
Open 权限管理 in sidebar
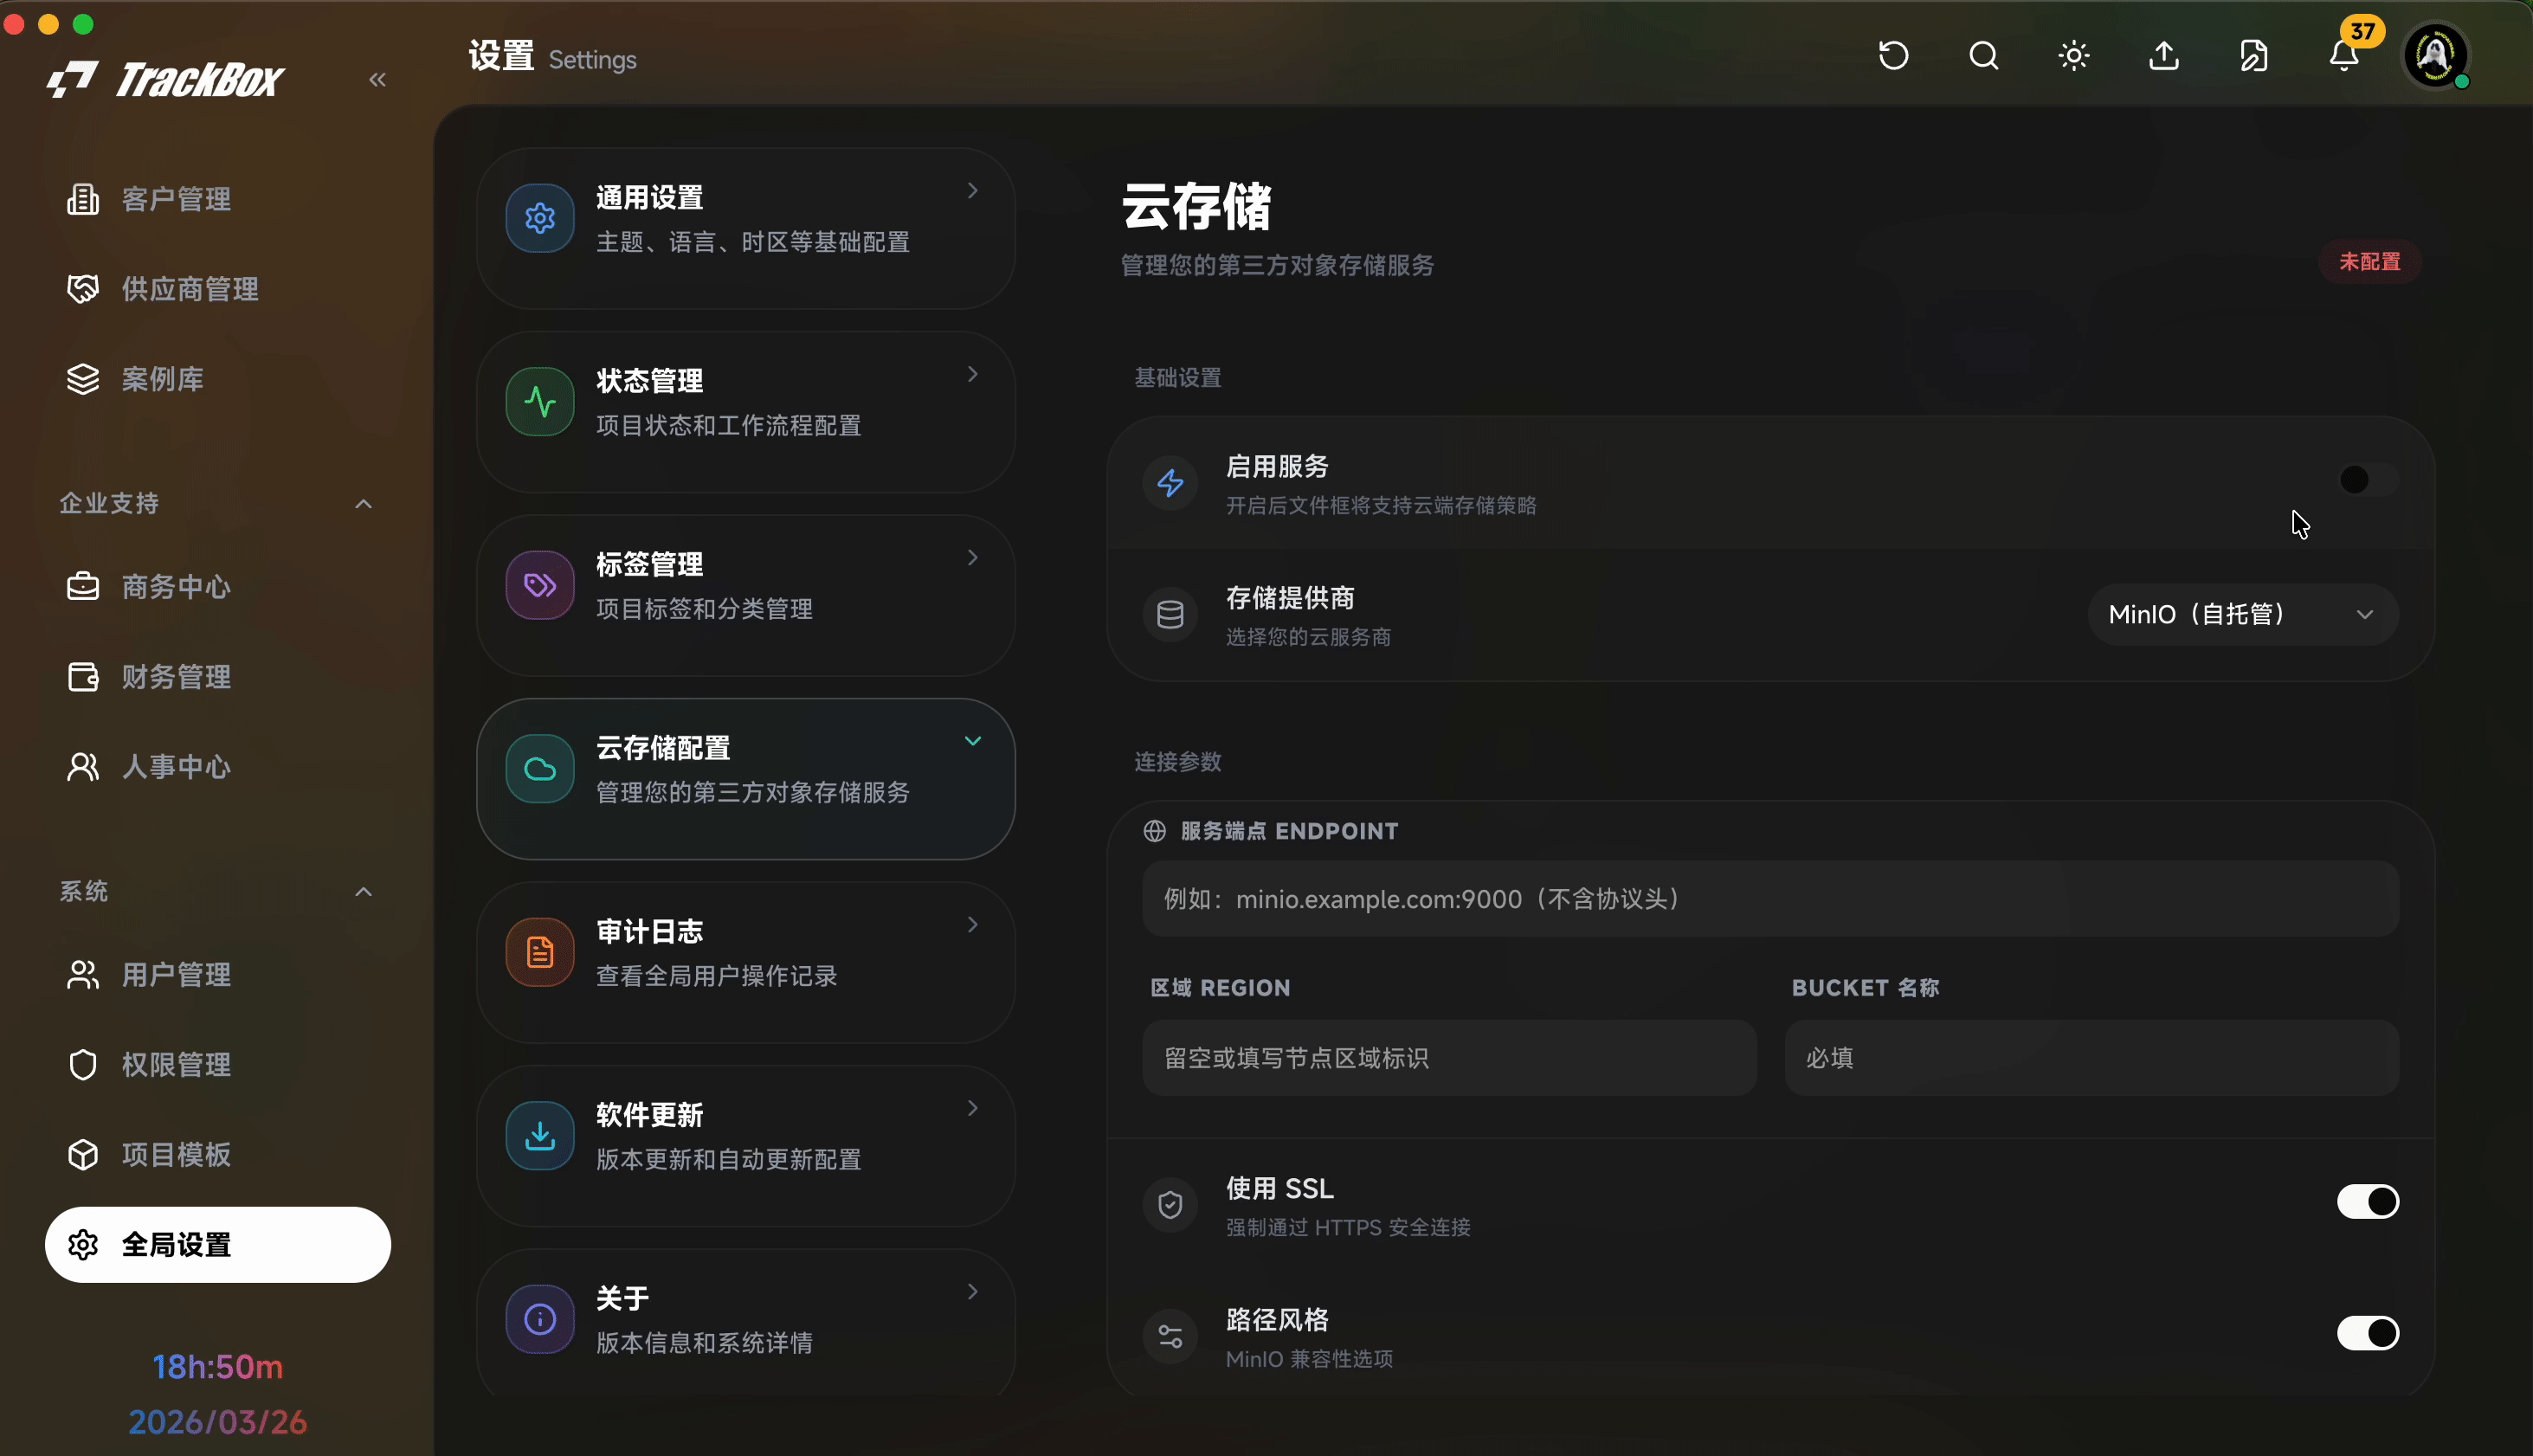(x=218, y=1065)
